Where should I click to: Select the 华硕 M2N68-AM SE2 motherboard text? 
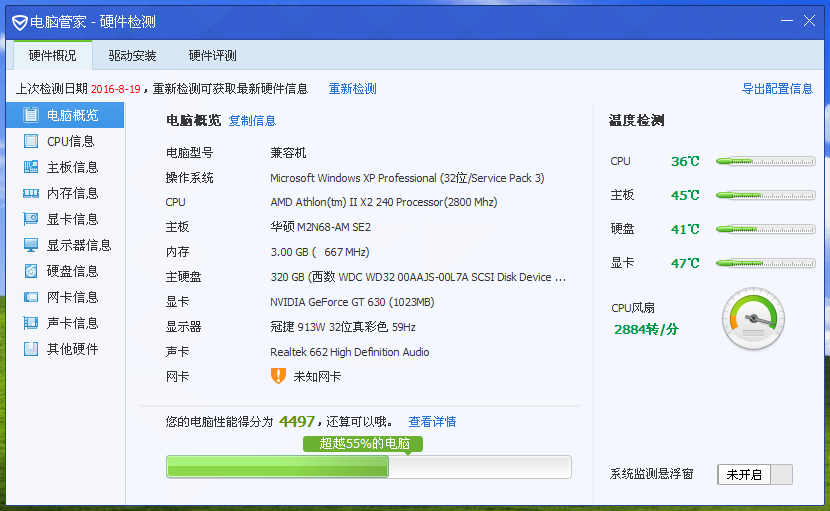320,227
